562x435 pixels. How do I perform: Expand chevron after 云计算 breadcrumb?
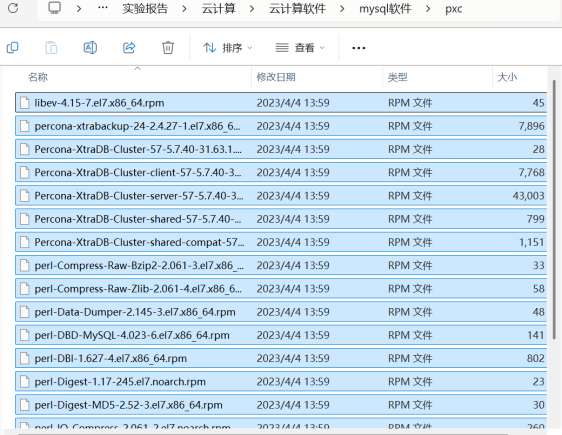click(x=252, y=8)
